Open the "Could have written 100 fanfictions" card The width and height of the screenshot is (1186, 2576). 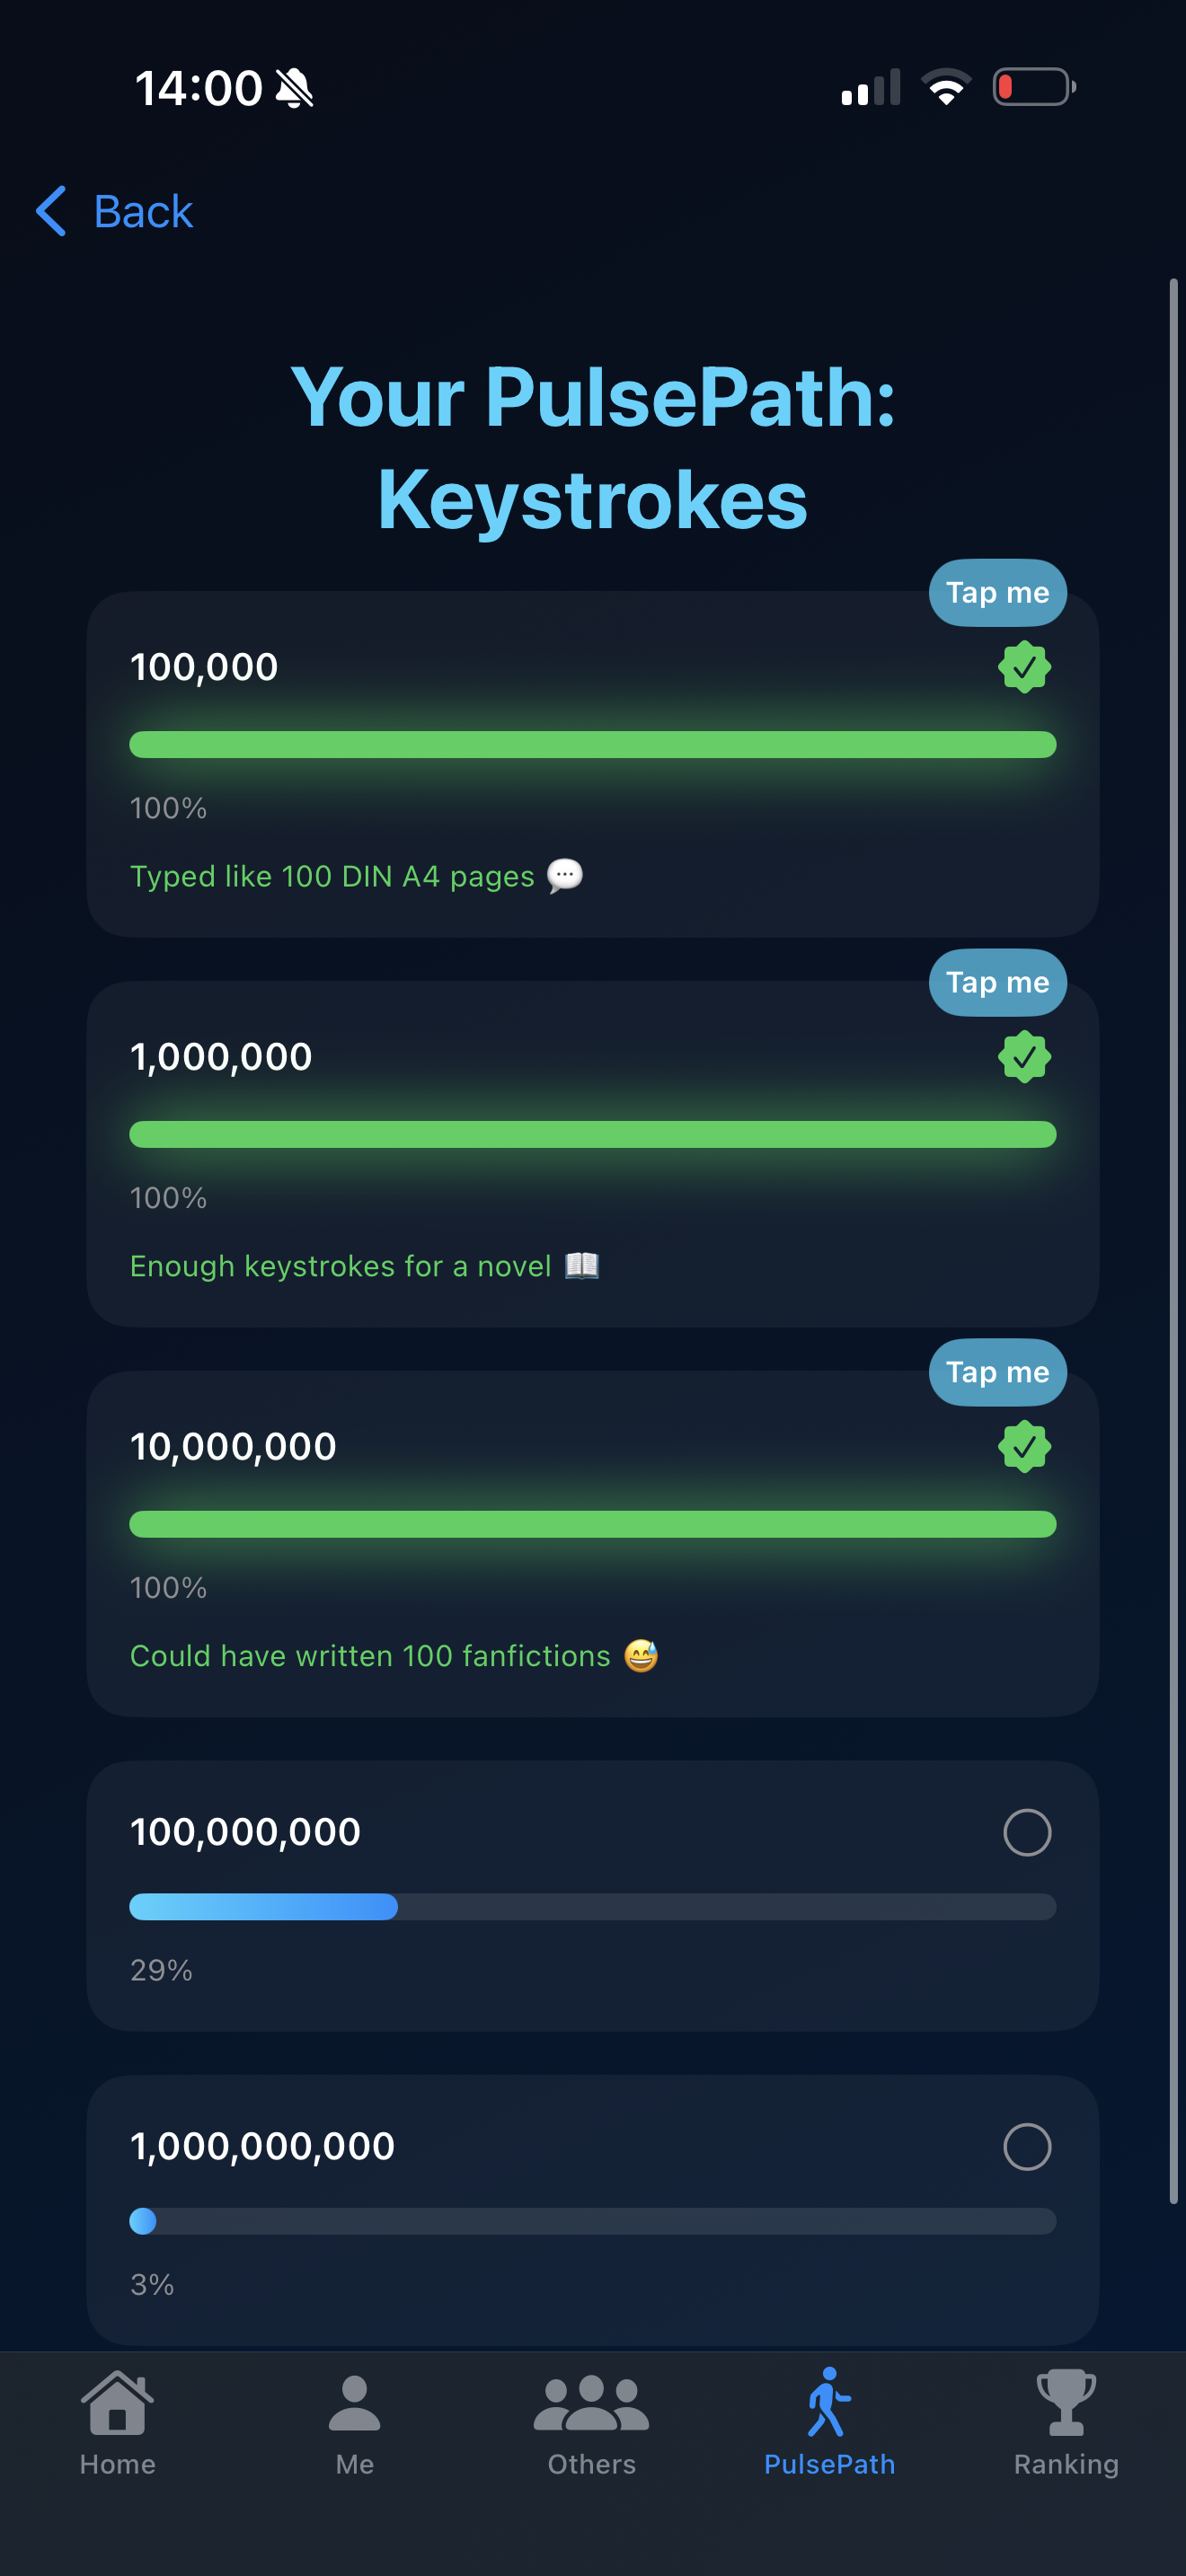point(593,1544)
